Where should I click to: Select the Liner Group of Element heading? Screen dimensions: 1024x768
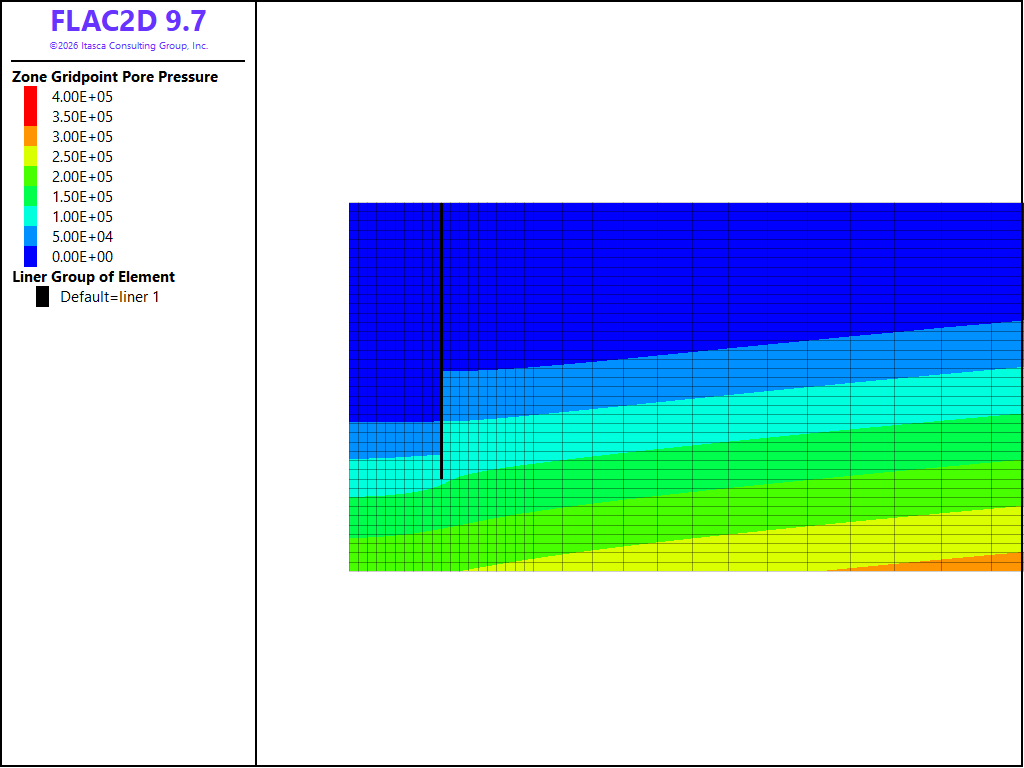click(x=93, y=277)
